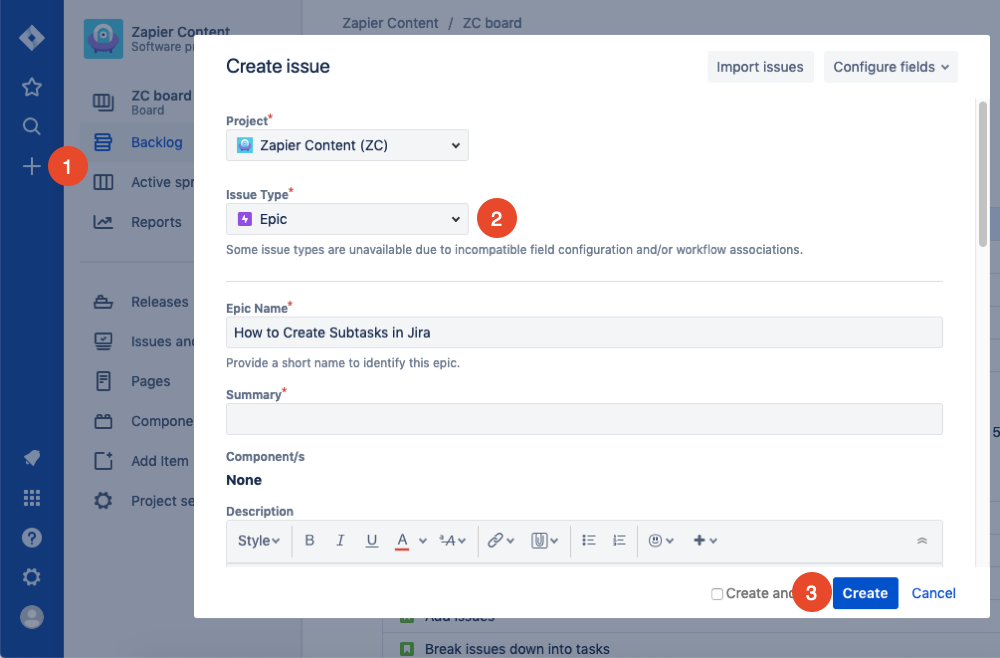Click the Zapier Content project avatar
The width and height of the screenshot is (1000, 658).
(103, 39)
